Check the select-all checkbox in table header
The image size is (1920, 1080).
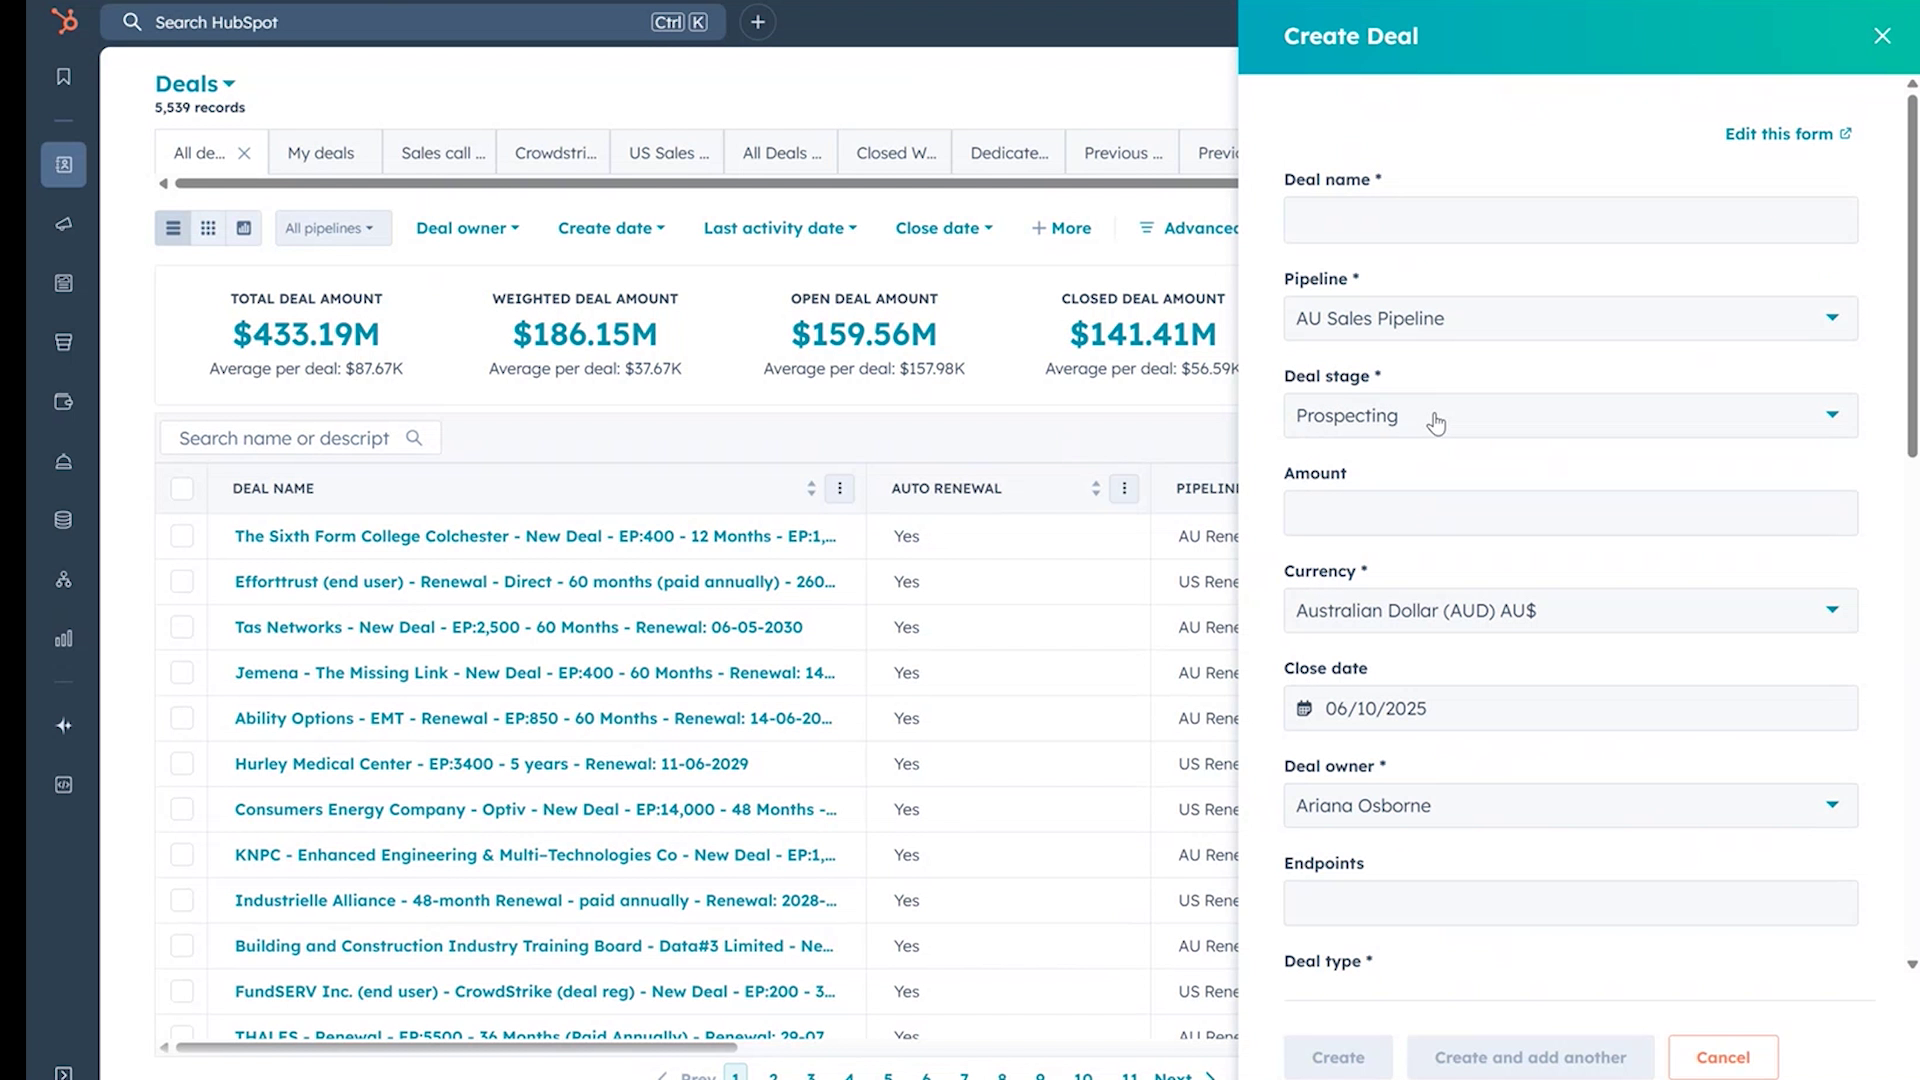(182, 488)
